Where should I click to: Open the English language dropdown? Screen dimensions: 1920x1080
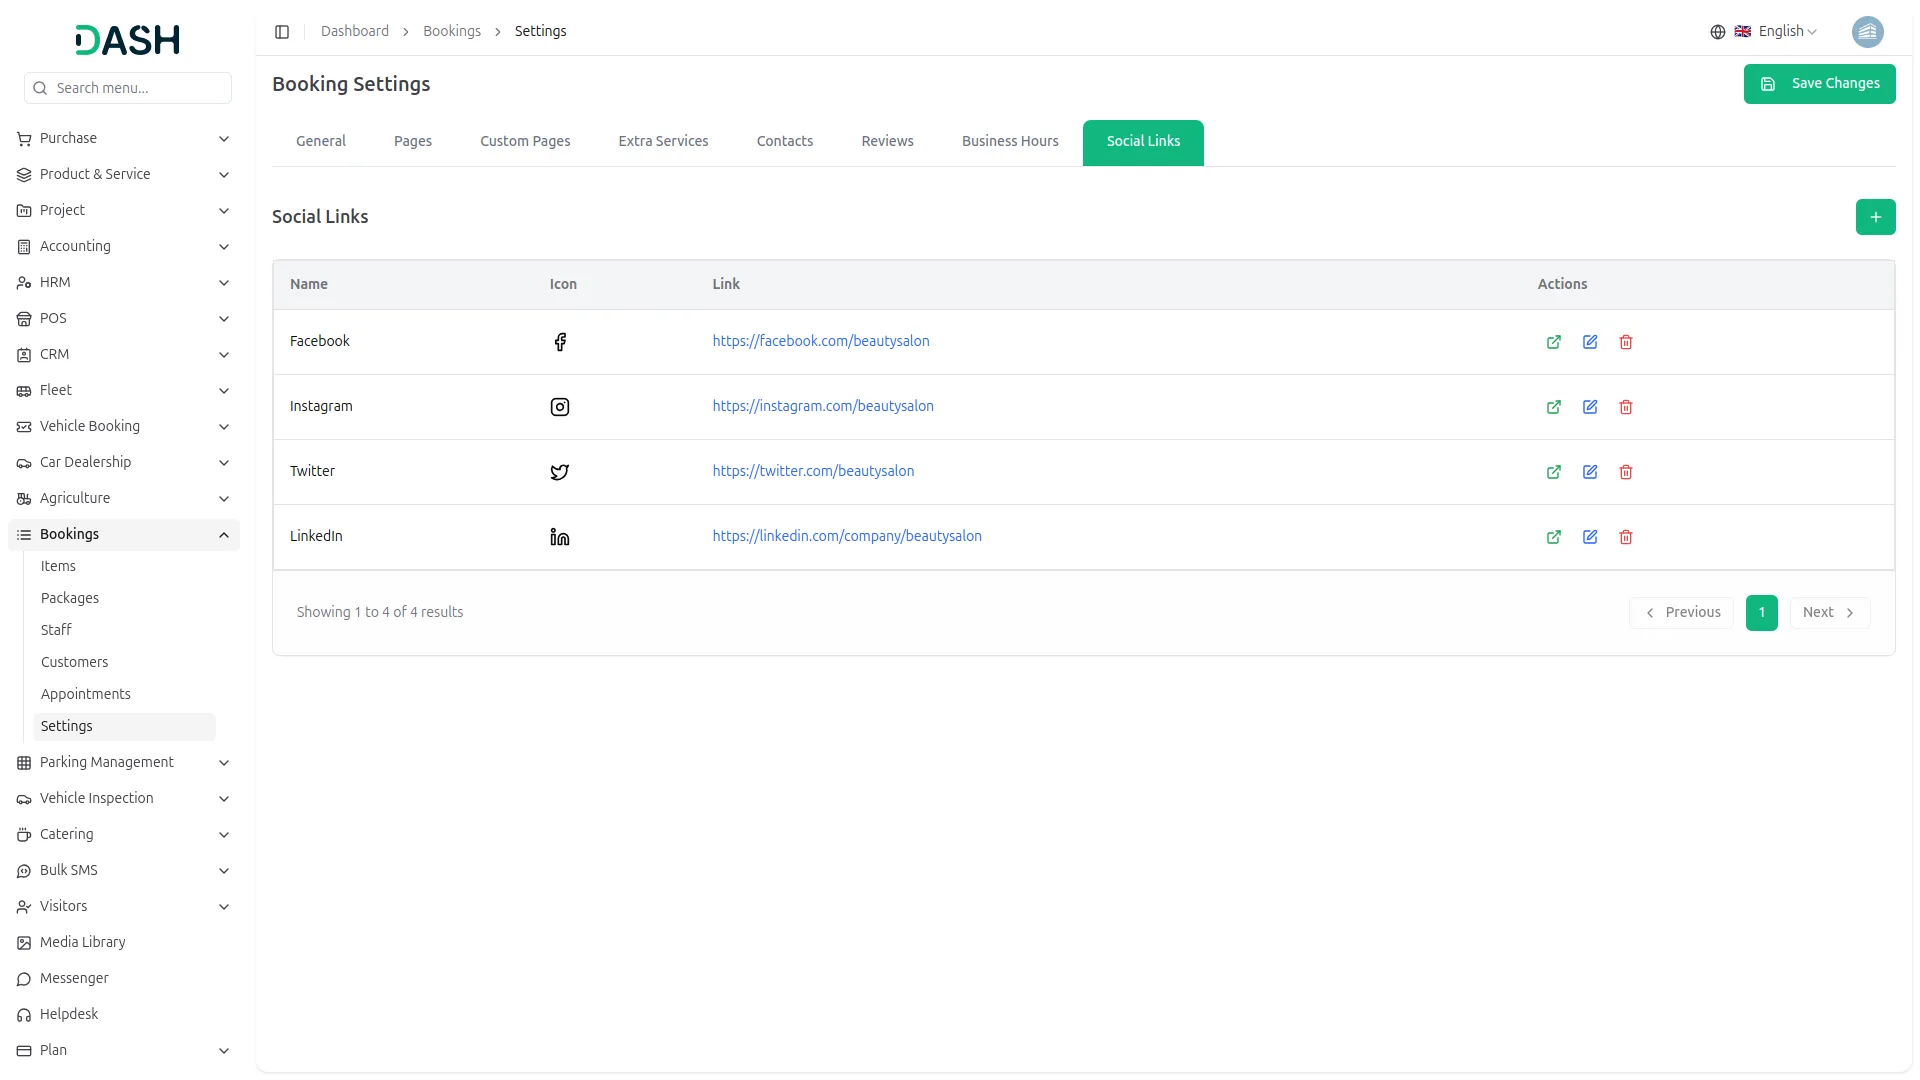pyautogui.click(x=1775, y=32)
